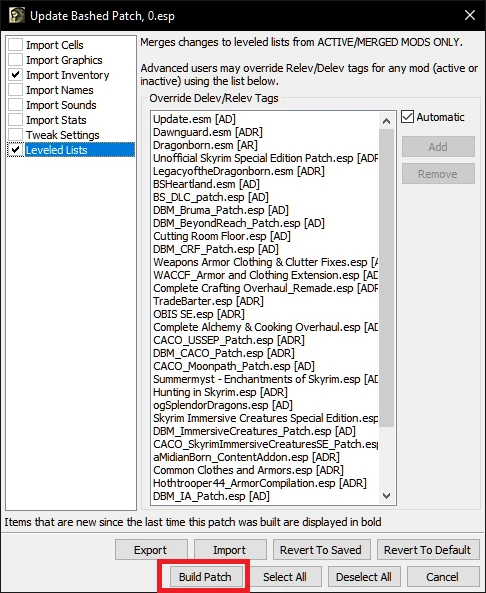
Task: Click the greyed Remove button
Action: tap(438, 174)
